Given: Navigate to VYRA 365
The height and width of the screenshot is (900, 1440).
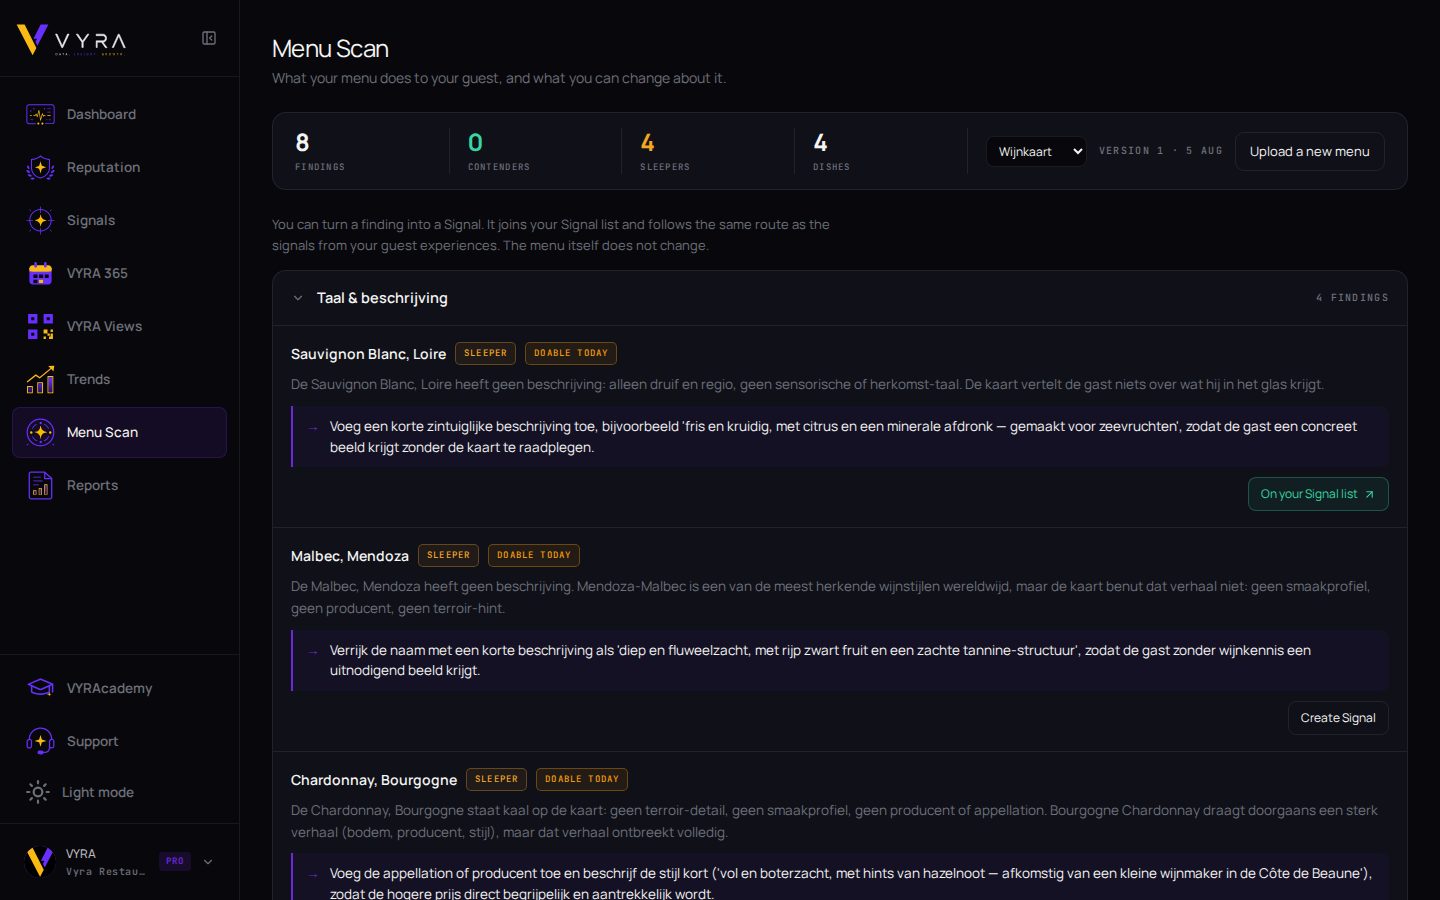Looking at the screenshot, I should (x=119, y=274).
